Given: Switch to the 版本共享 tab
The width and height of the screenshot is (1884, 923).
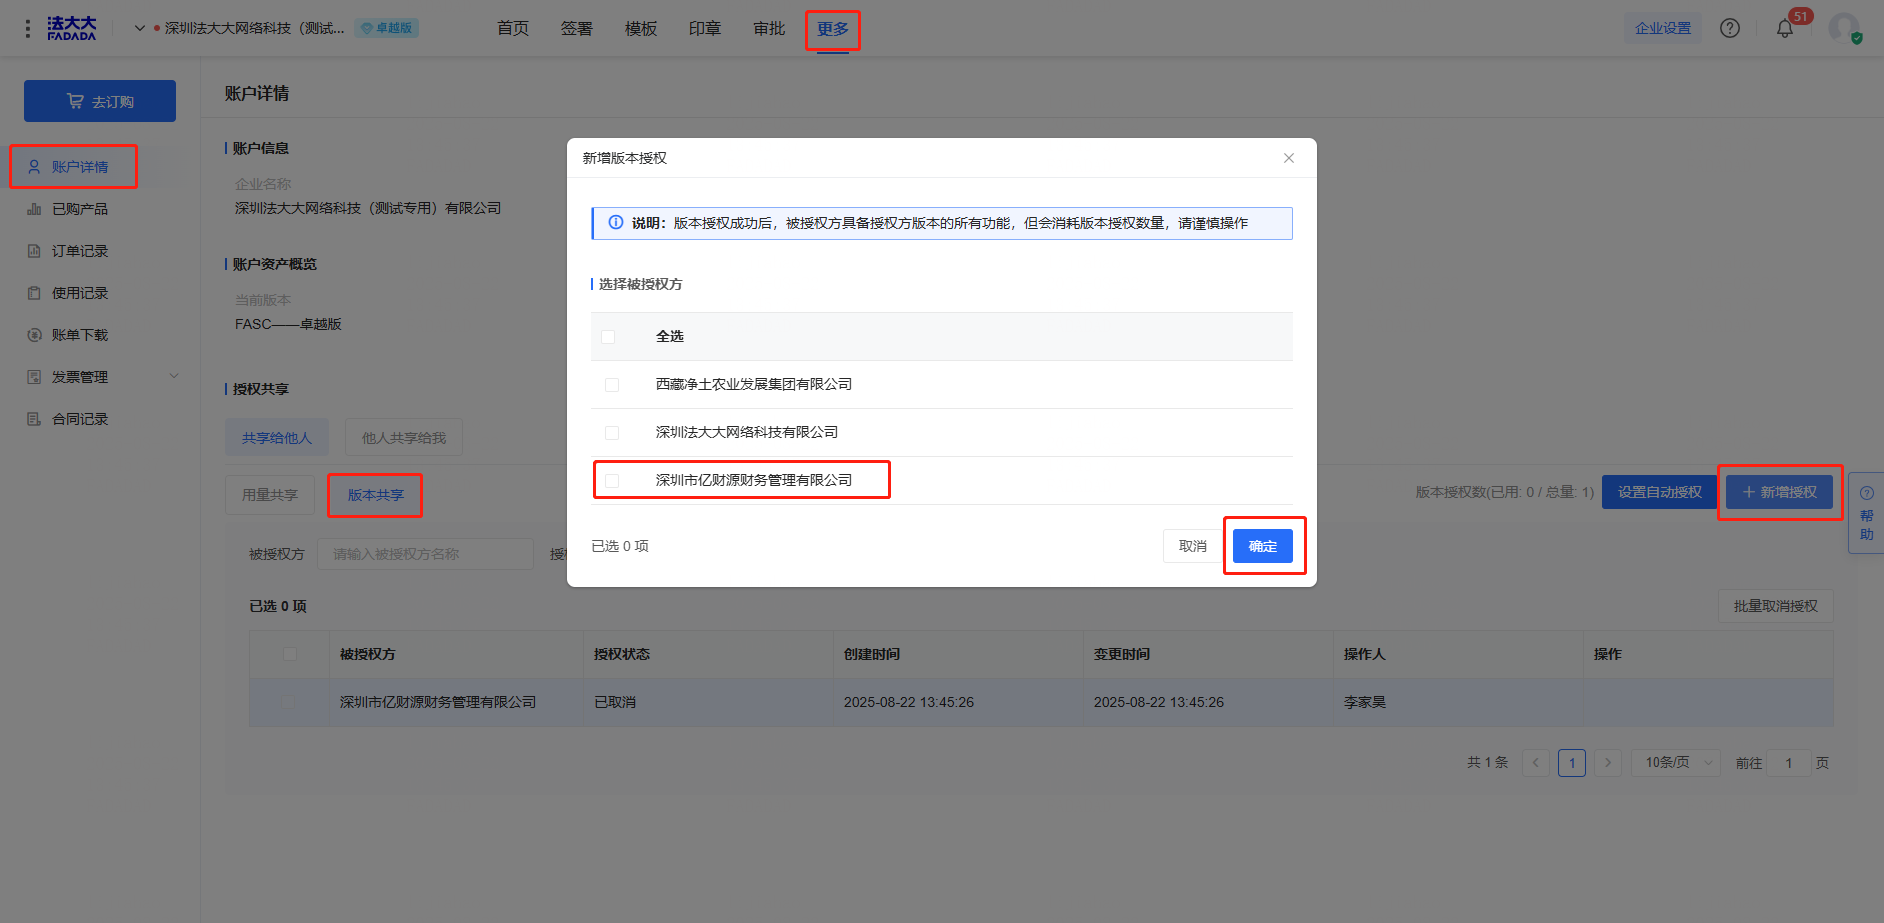Looking at the screenshot, I should pyautogui.click(x=376, y=495).
